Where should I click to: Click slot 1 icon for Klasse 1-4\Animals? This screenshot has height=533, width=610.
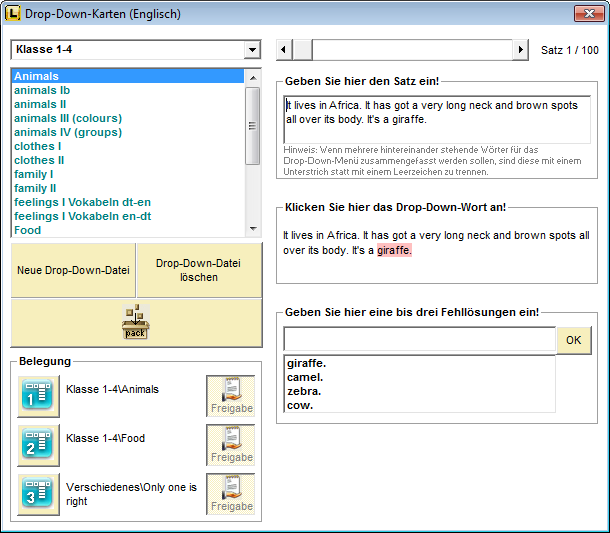(x=38, y=396)
